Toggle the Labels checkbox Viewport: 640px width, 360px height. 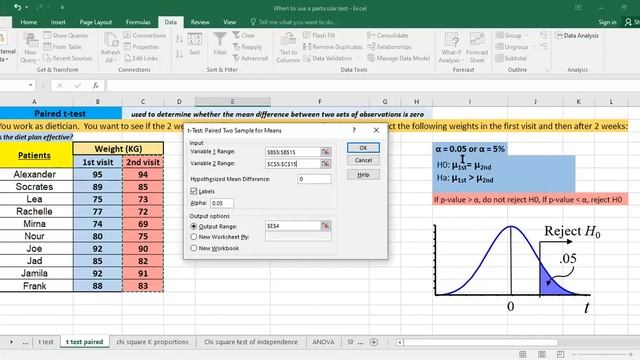coord(193,191)
